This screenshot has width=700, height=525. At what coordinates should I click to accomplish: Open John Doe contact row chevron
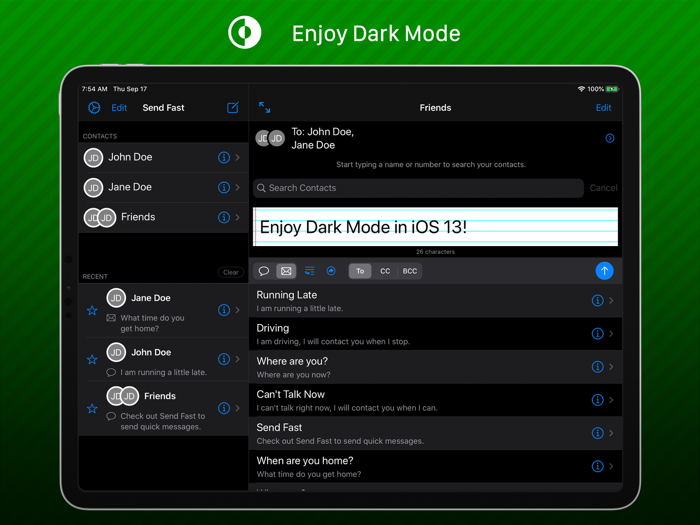238,157
